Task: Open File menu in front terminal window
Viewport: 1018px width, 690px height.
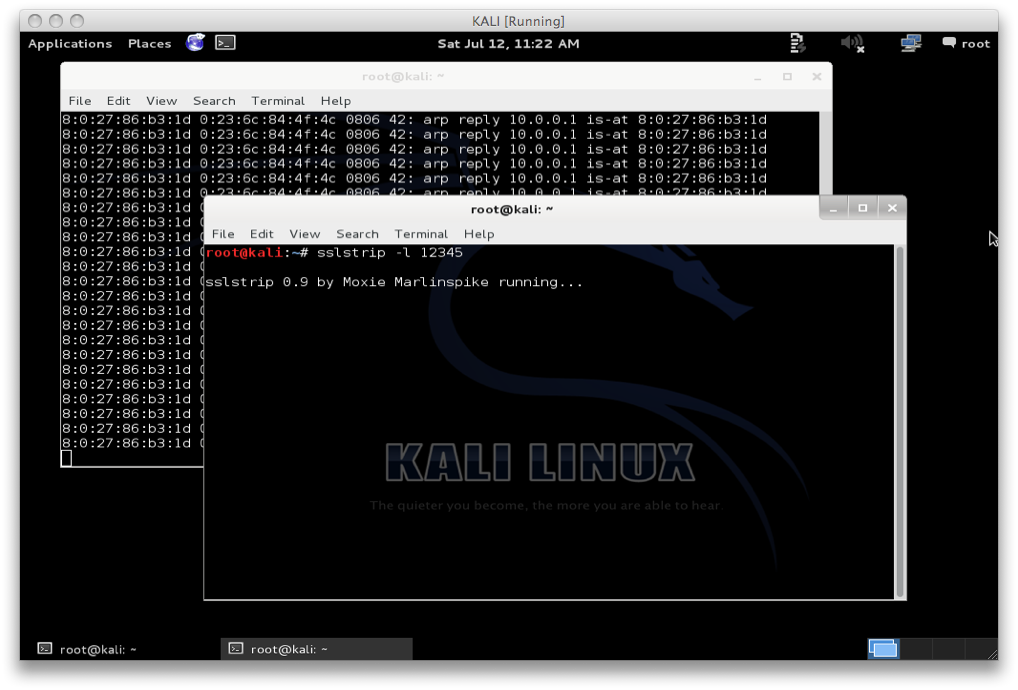Action: click(223, 234)
